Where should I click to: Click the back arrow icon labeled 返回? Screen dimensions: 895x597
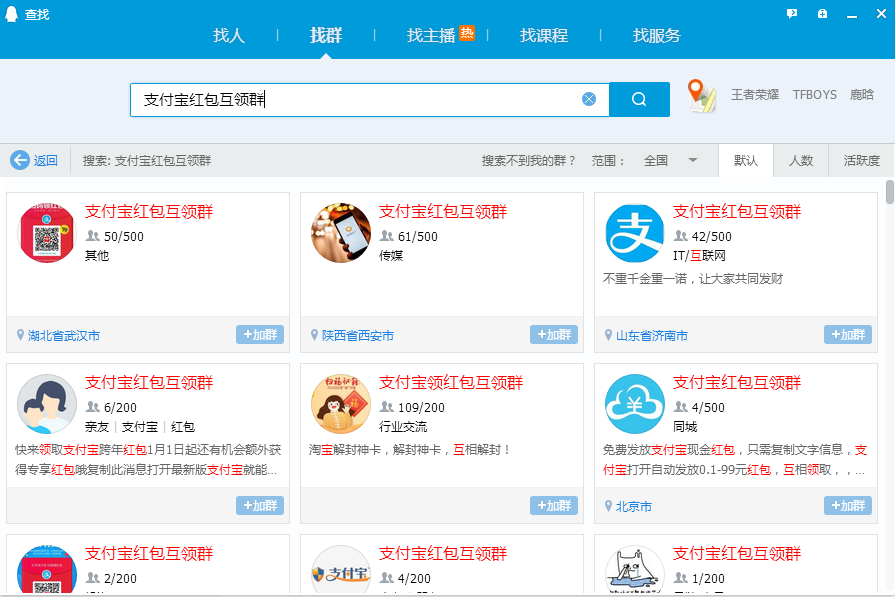point(20,160)
